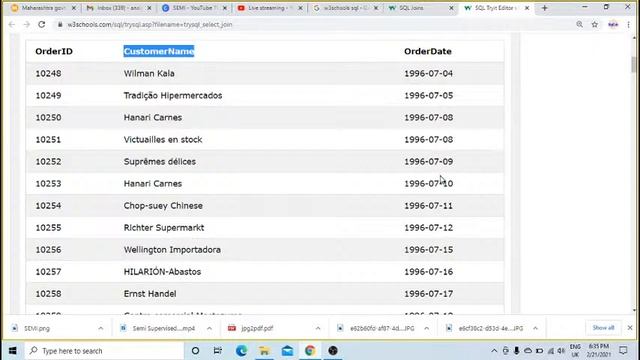Close the SQL Tryit Editor tab
The height and width of the screenshot is (360, 640).
click(x=527, y=8)
